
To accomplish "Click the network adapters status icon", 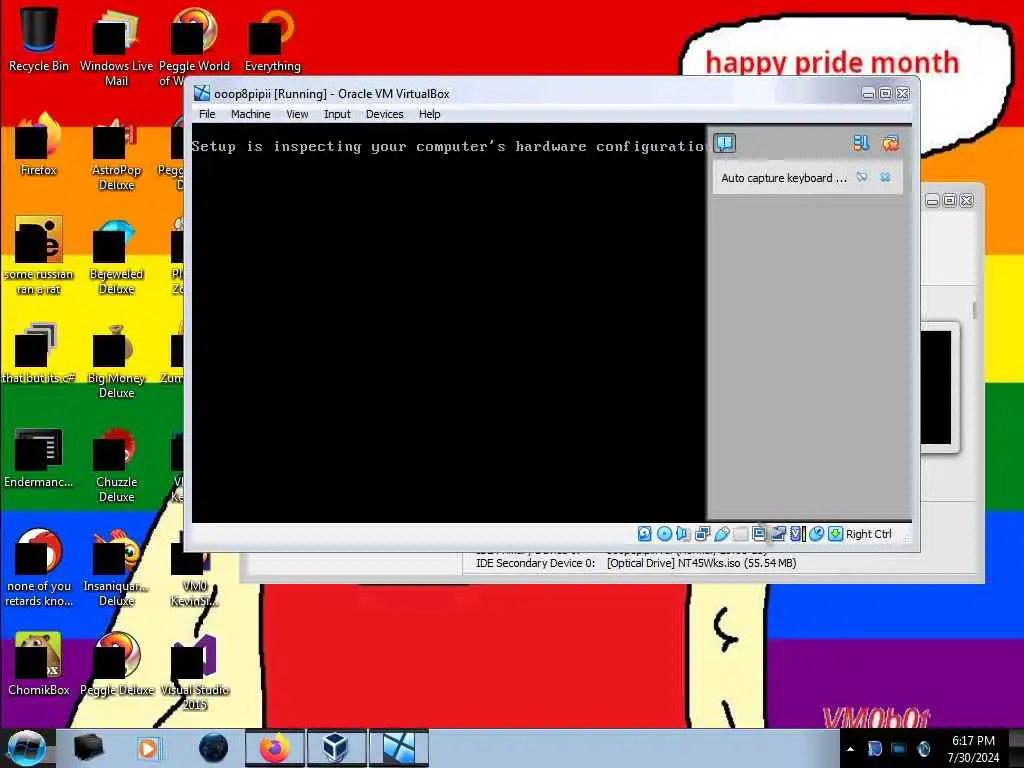I will [702, 534].
